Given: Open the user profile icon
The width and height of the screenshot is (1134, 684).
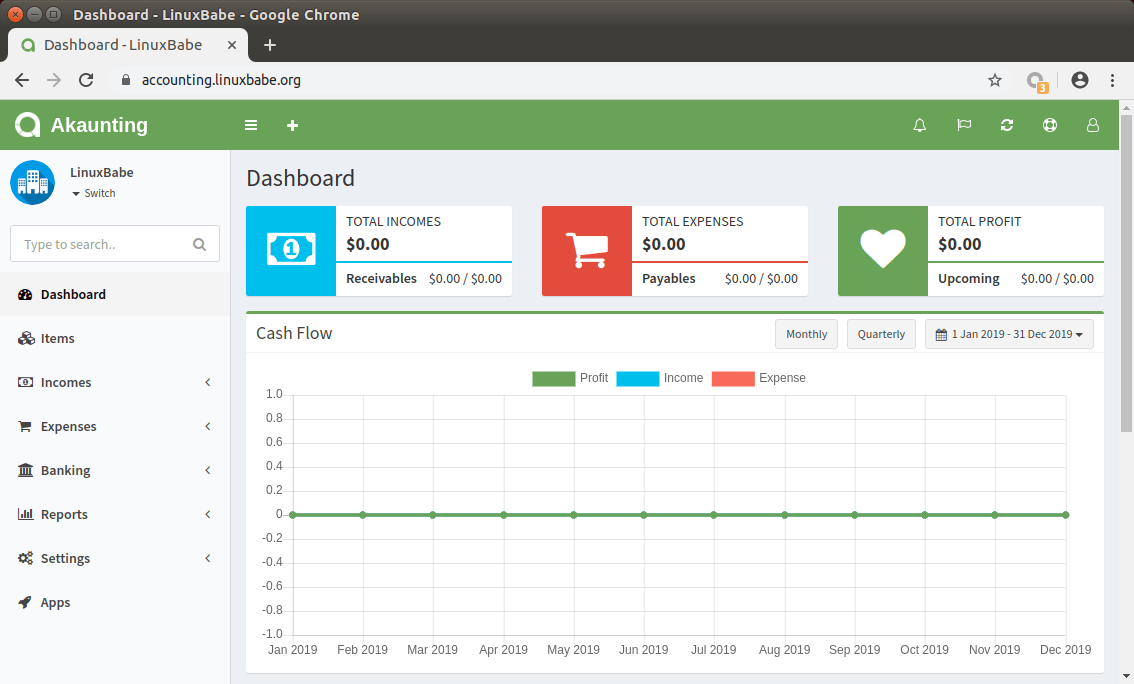Looking at the screenshot, I should (x=1093, y=125).
